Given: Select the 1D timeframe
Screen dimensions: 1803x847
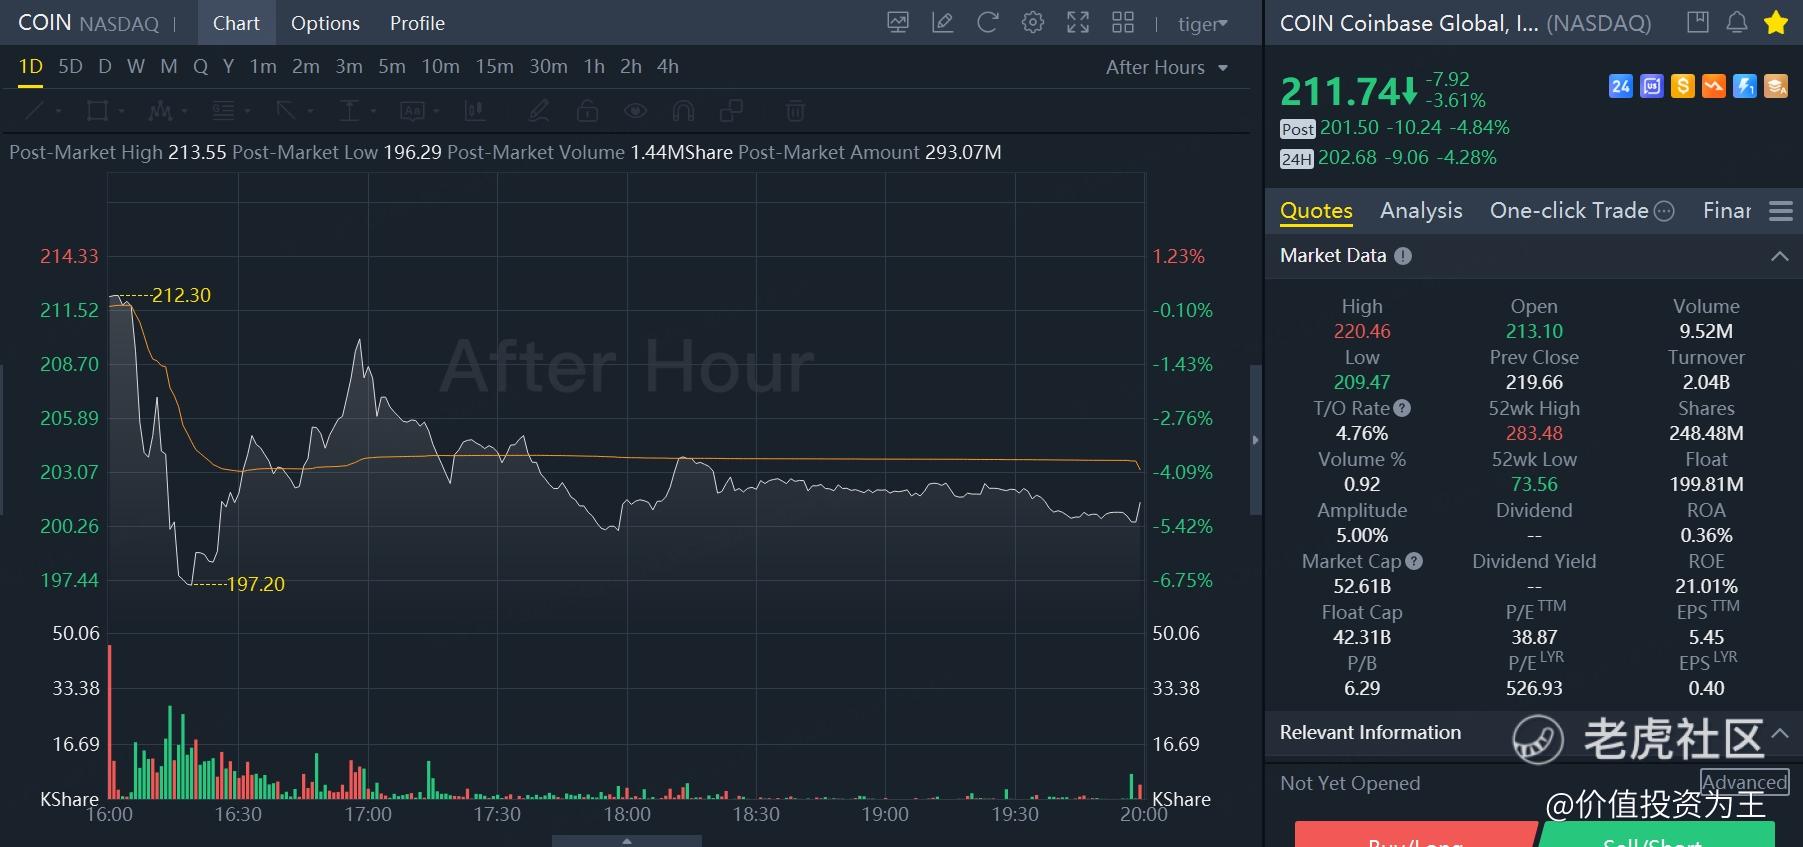Looking at the screenshot, I should pyautogui.click(x=31, y=67).
